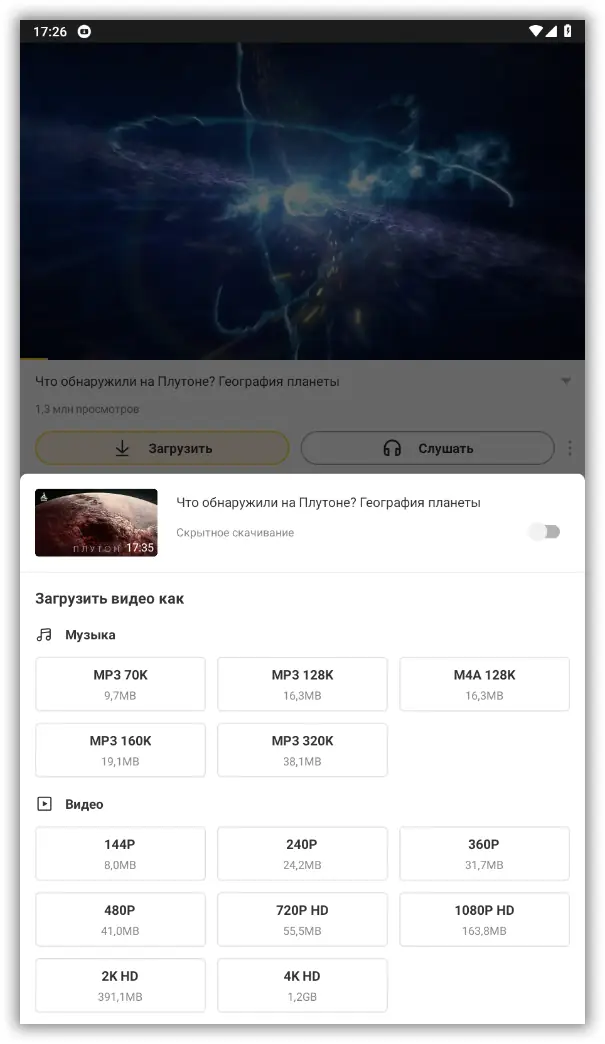Screen dimensions: 605x1044
Task: Select 4K HD video option
Action: pyautogui.click(x=302, y=985)
